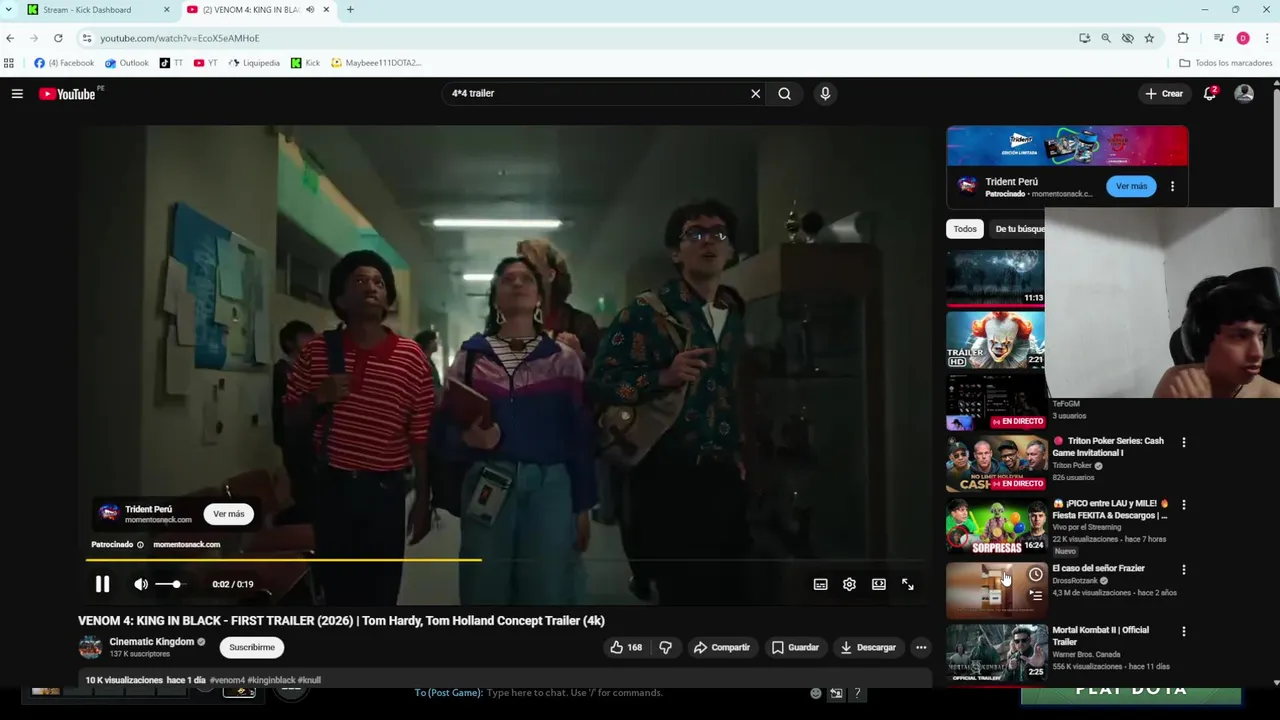Open options menu for Trident Perú ad

coord(1172,186)
